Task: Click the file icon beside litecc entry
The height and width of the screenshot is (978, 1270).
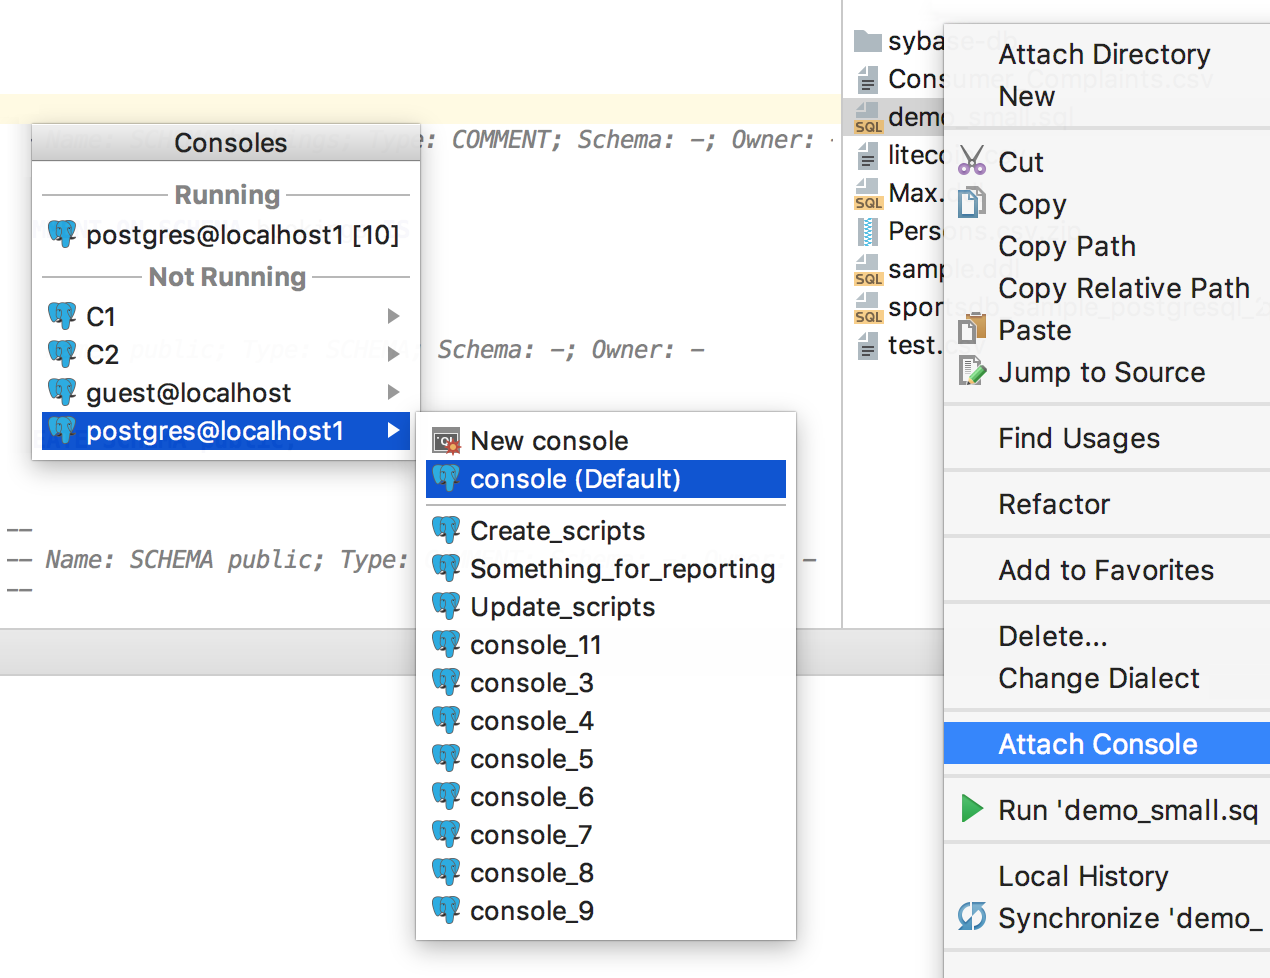Action: (868, 156)
